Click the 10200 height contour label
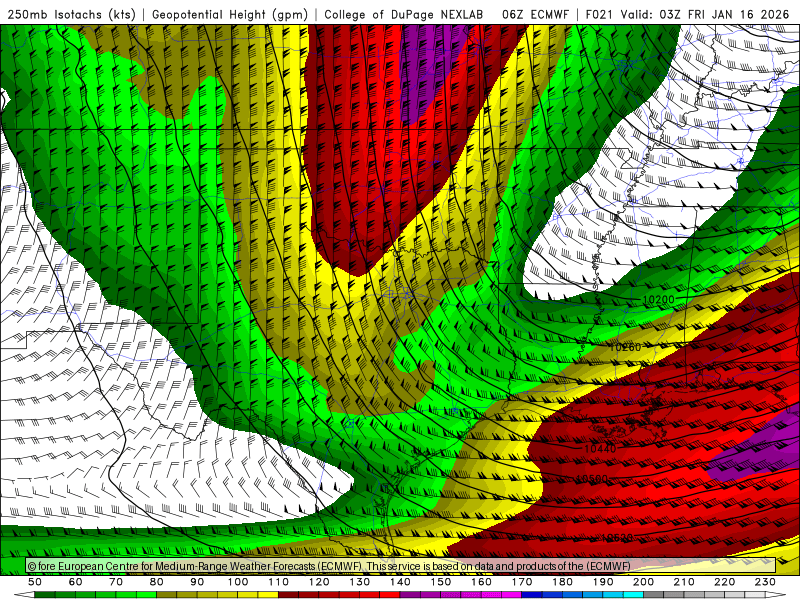The height and width of the screenshot is (600, 800). coord(658,299)
